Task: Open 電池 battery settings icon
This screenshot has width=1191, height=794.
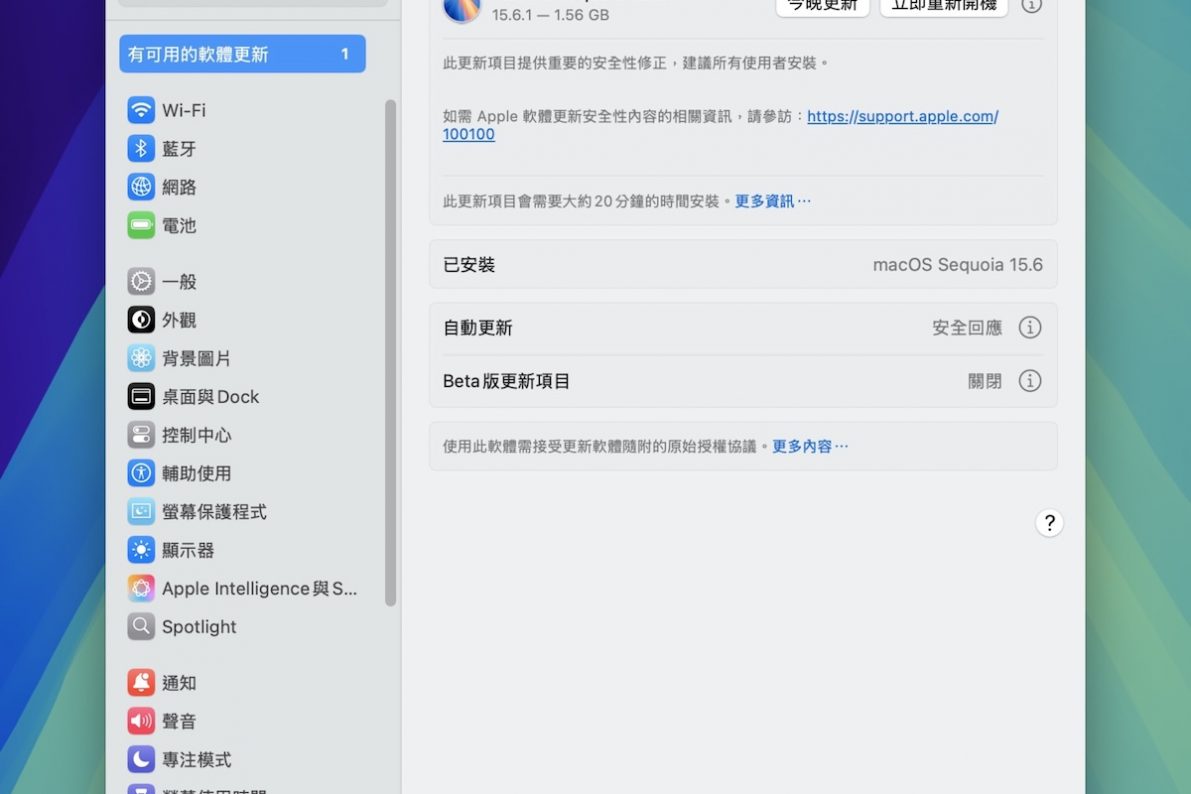Action: click(x=141, y=225)
